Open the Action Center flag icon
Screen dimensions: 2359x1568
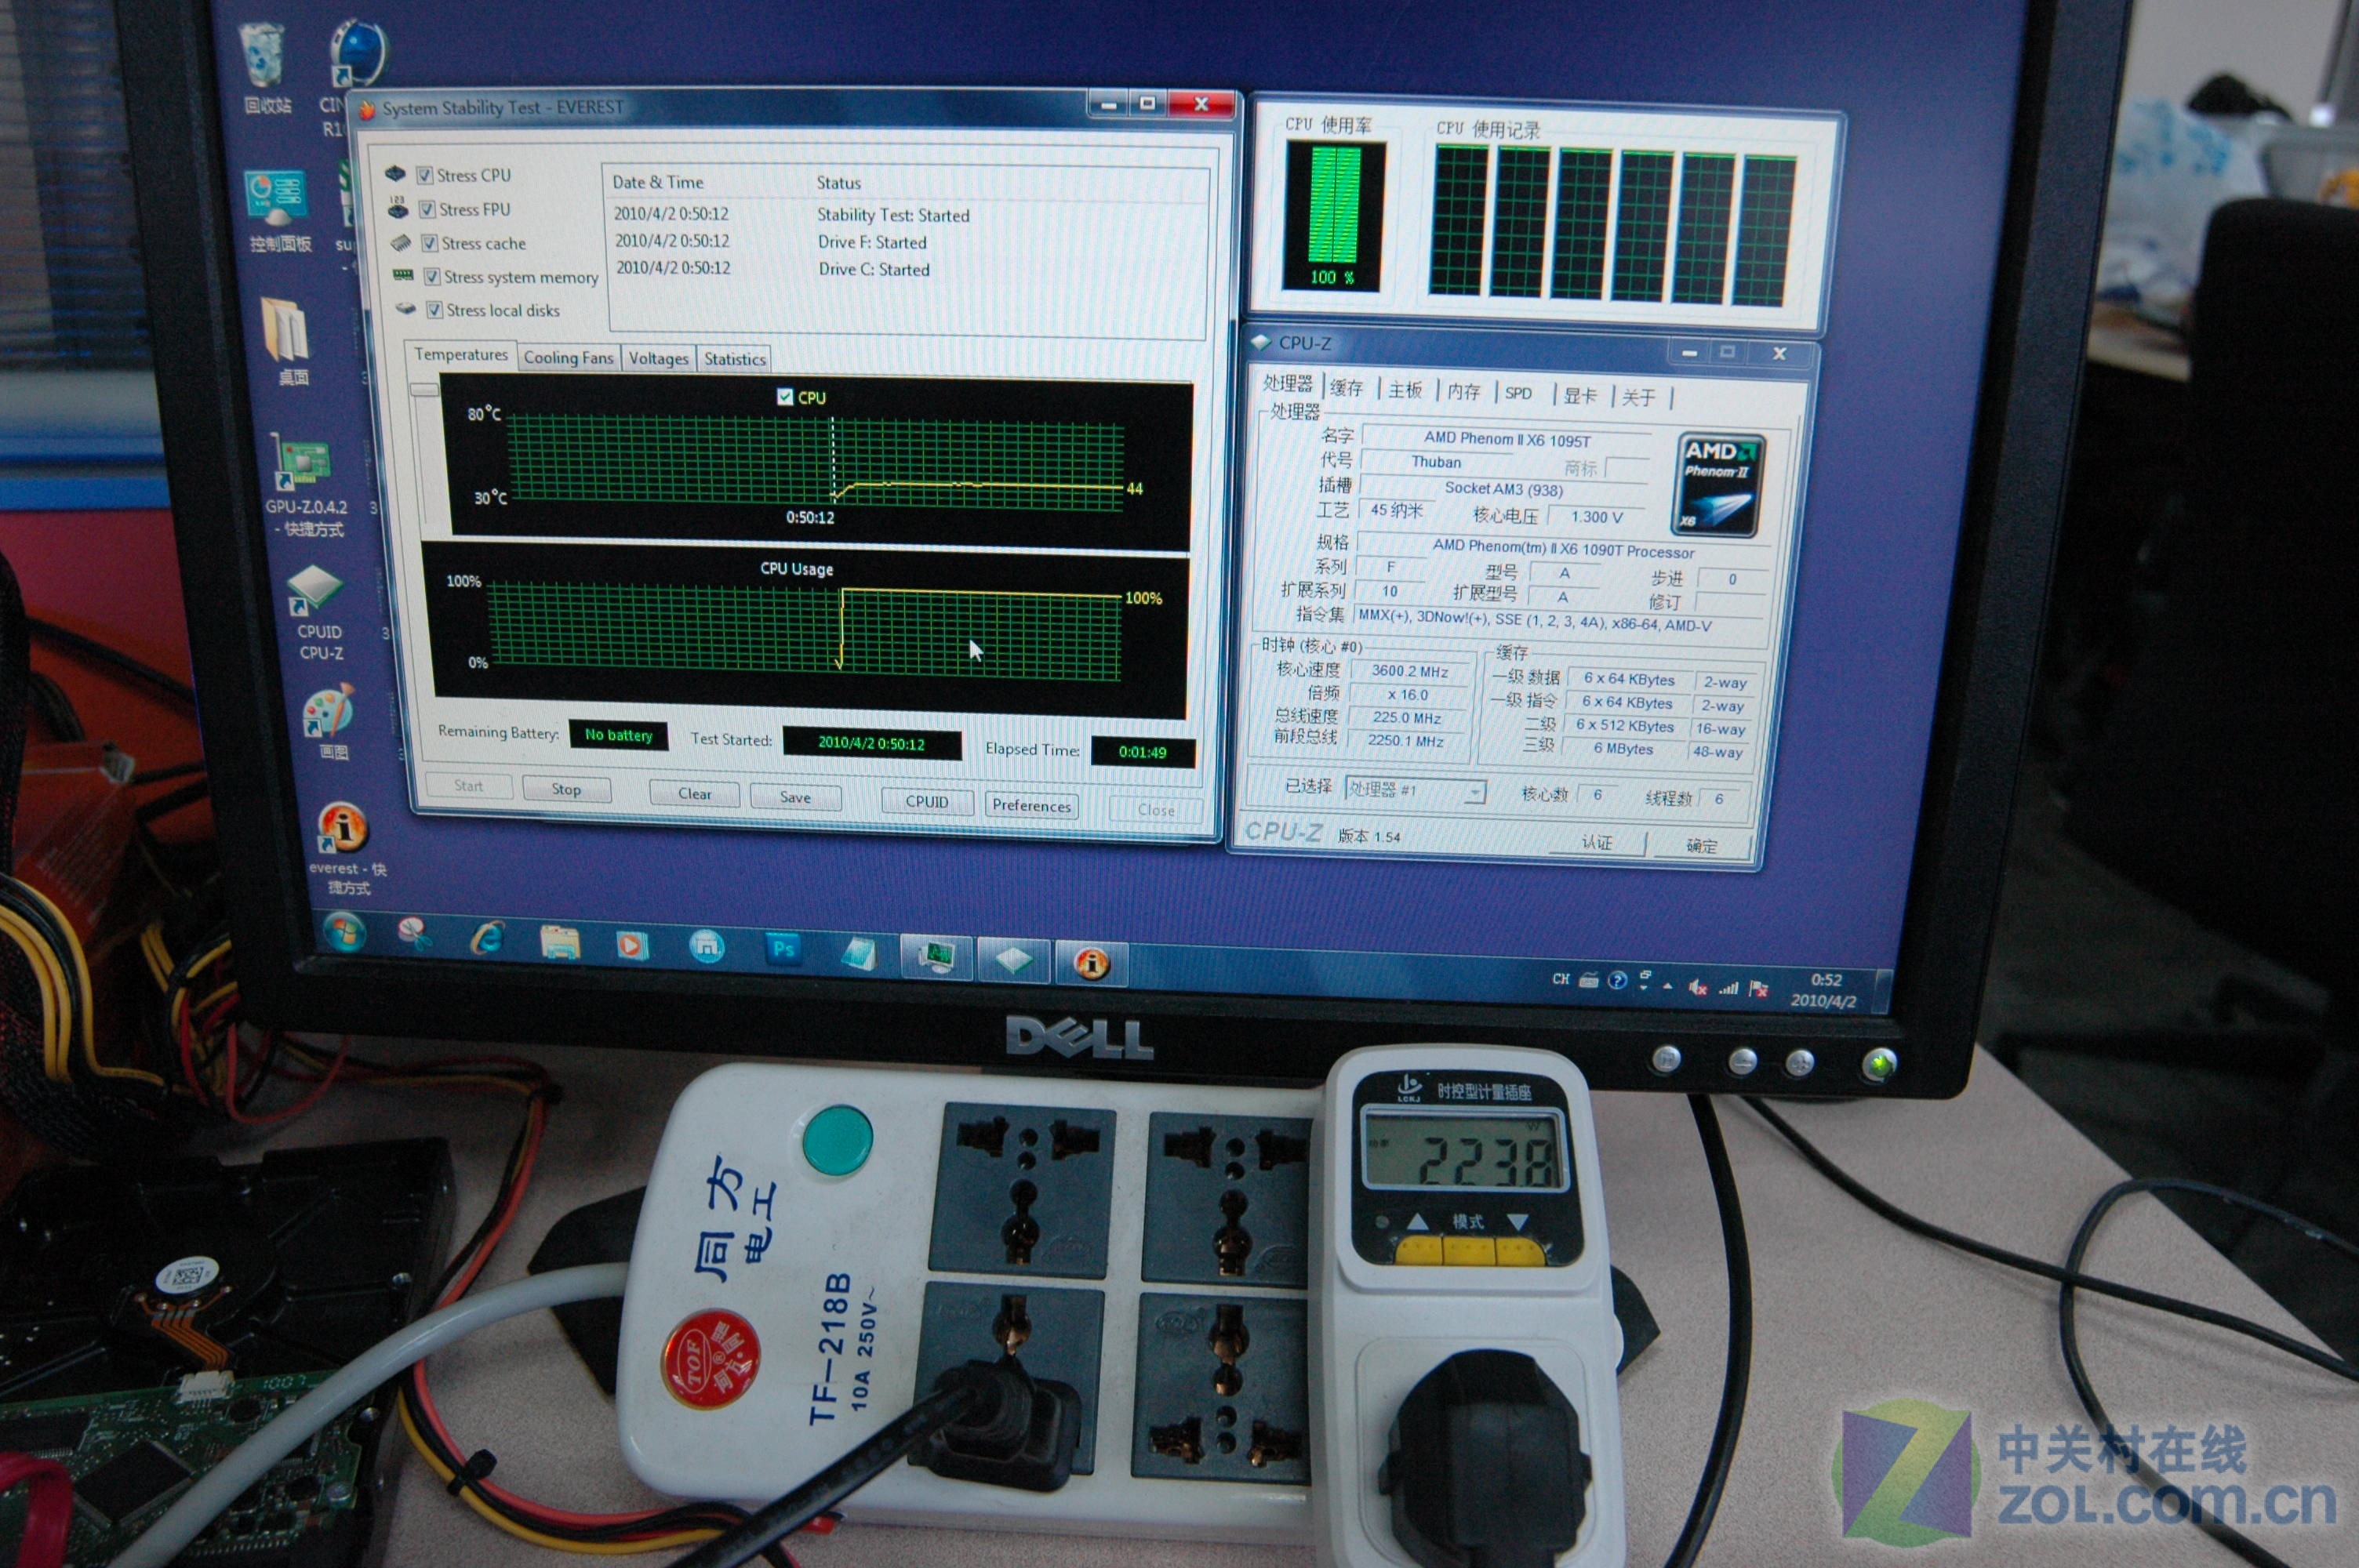coord(1759,990)
